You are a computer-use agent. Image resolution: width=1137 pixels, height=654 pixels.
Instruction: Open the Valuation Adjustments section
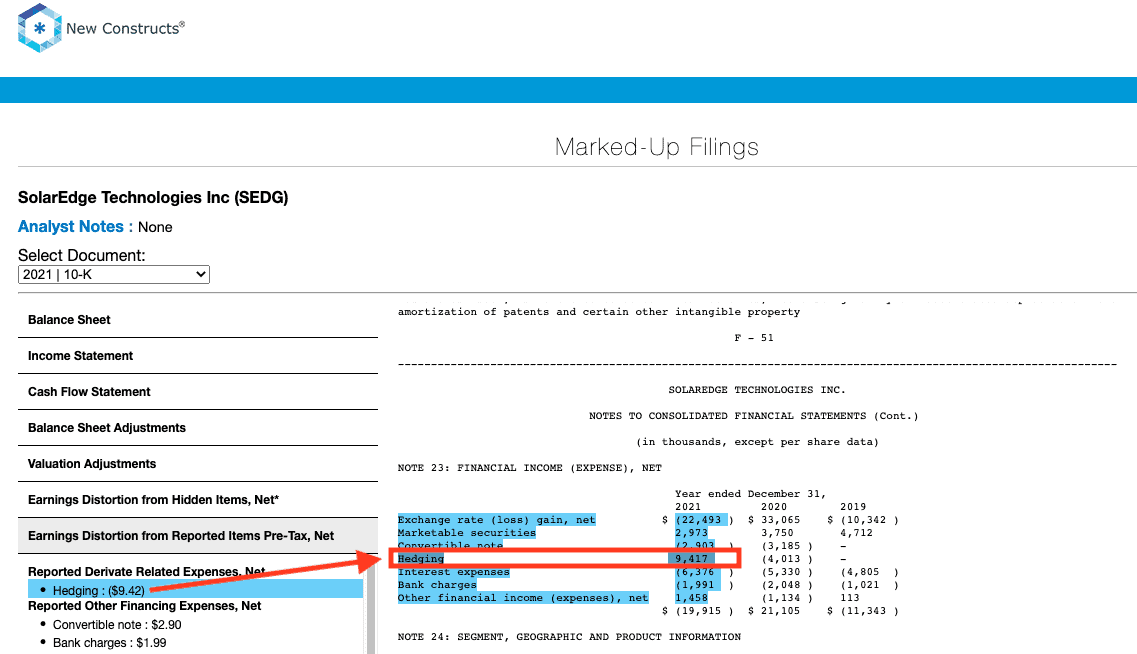(198, 464)
